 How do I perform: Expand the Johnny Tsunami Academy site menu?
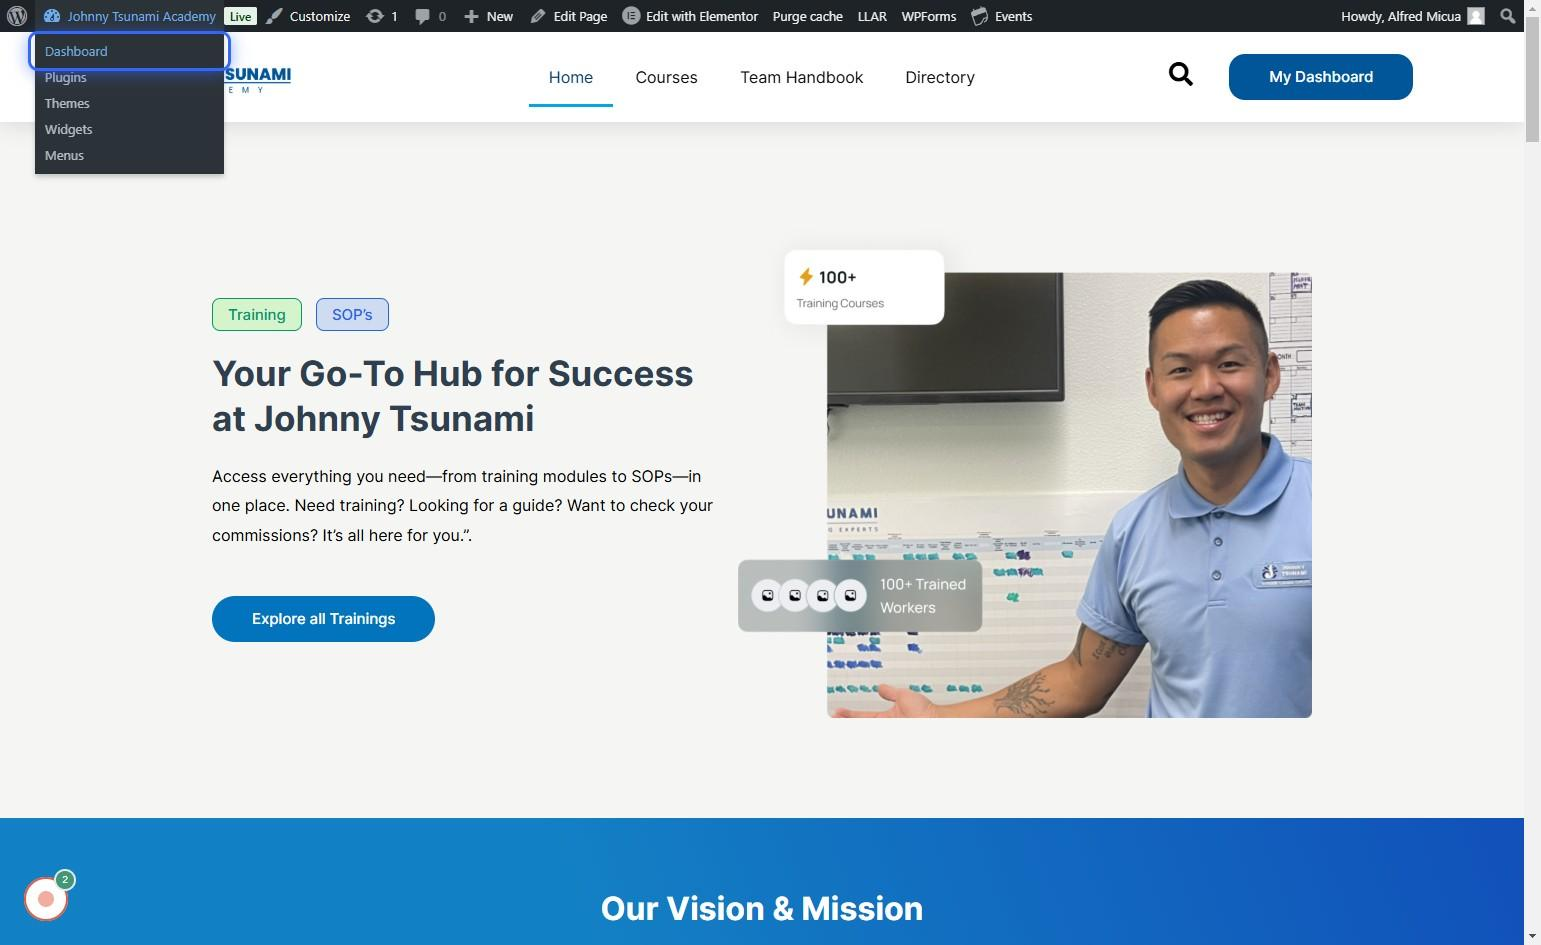(140, 16)
